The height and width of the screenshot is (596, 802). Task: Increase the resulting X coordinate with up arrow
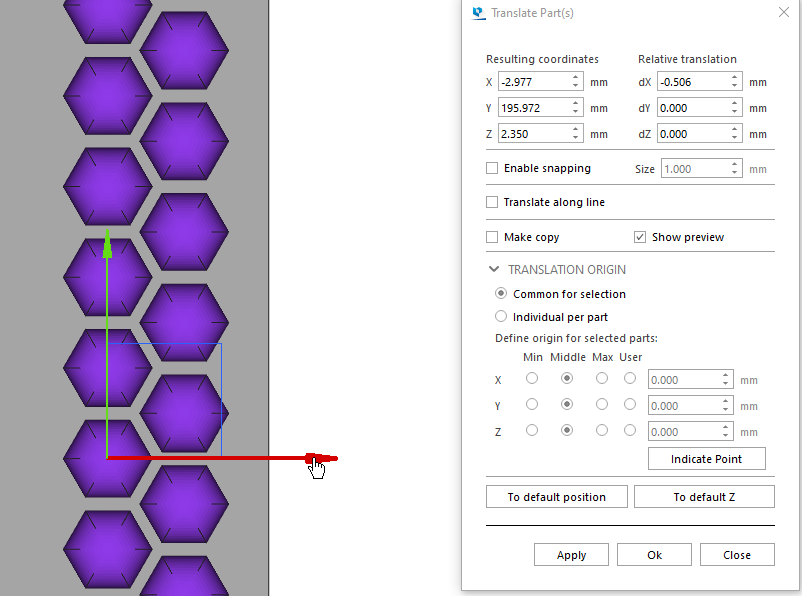click(576, 77)
